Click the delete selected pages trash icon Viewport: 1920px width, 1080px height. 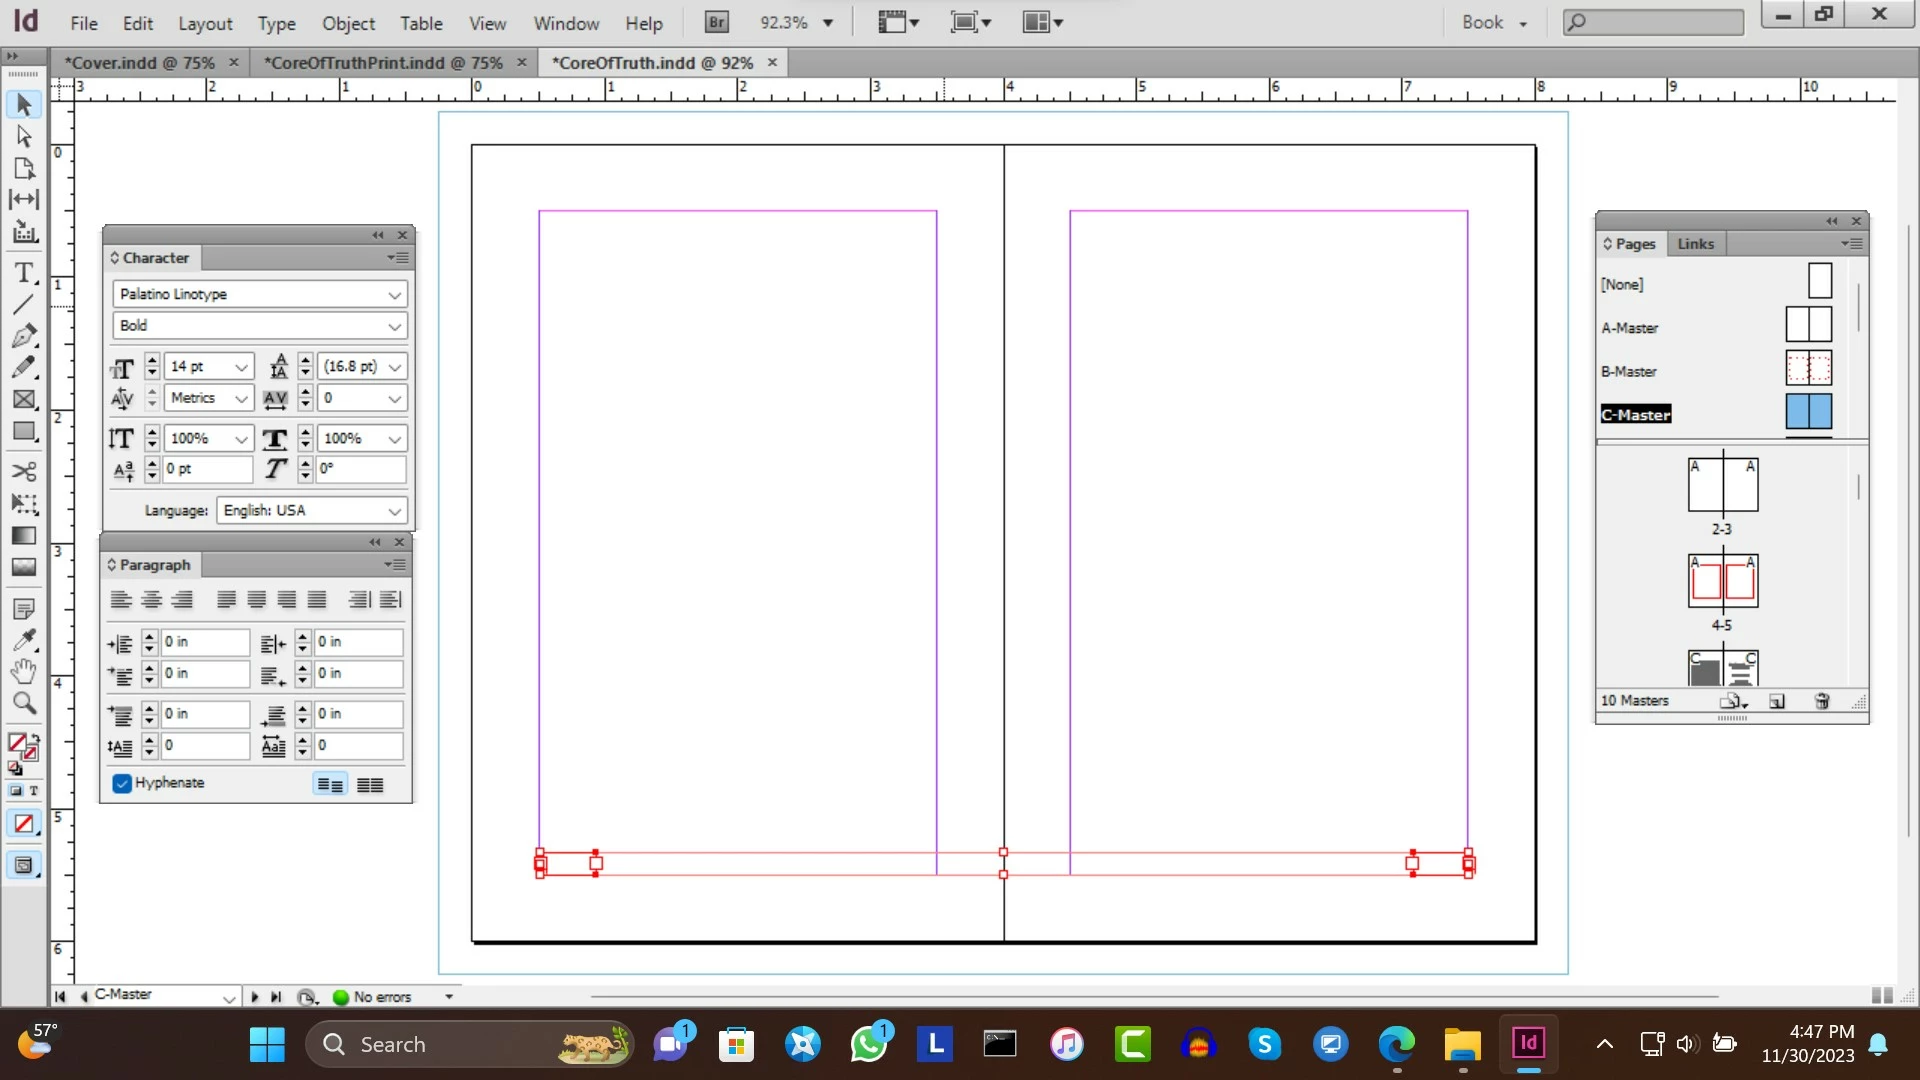1821,701
